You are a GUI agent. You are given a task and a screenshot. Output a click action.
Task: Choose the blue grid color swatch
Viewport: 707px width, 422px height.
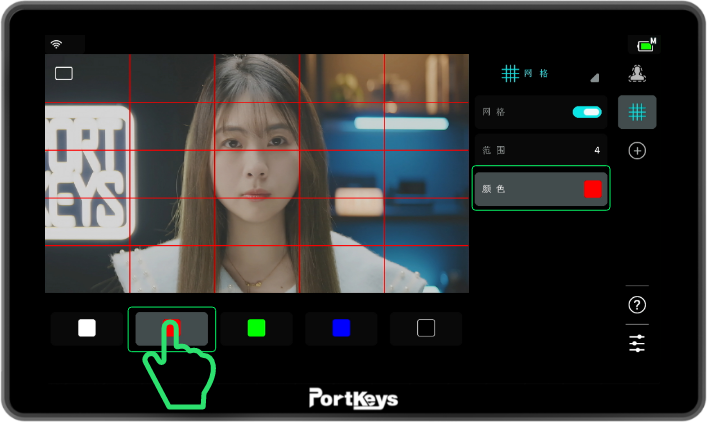[x=341, y=328]
